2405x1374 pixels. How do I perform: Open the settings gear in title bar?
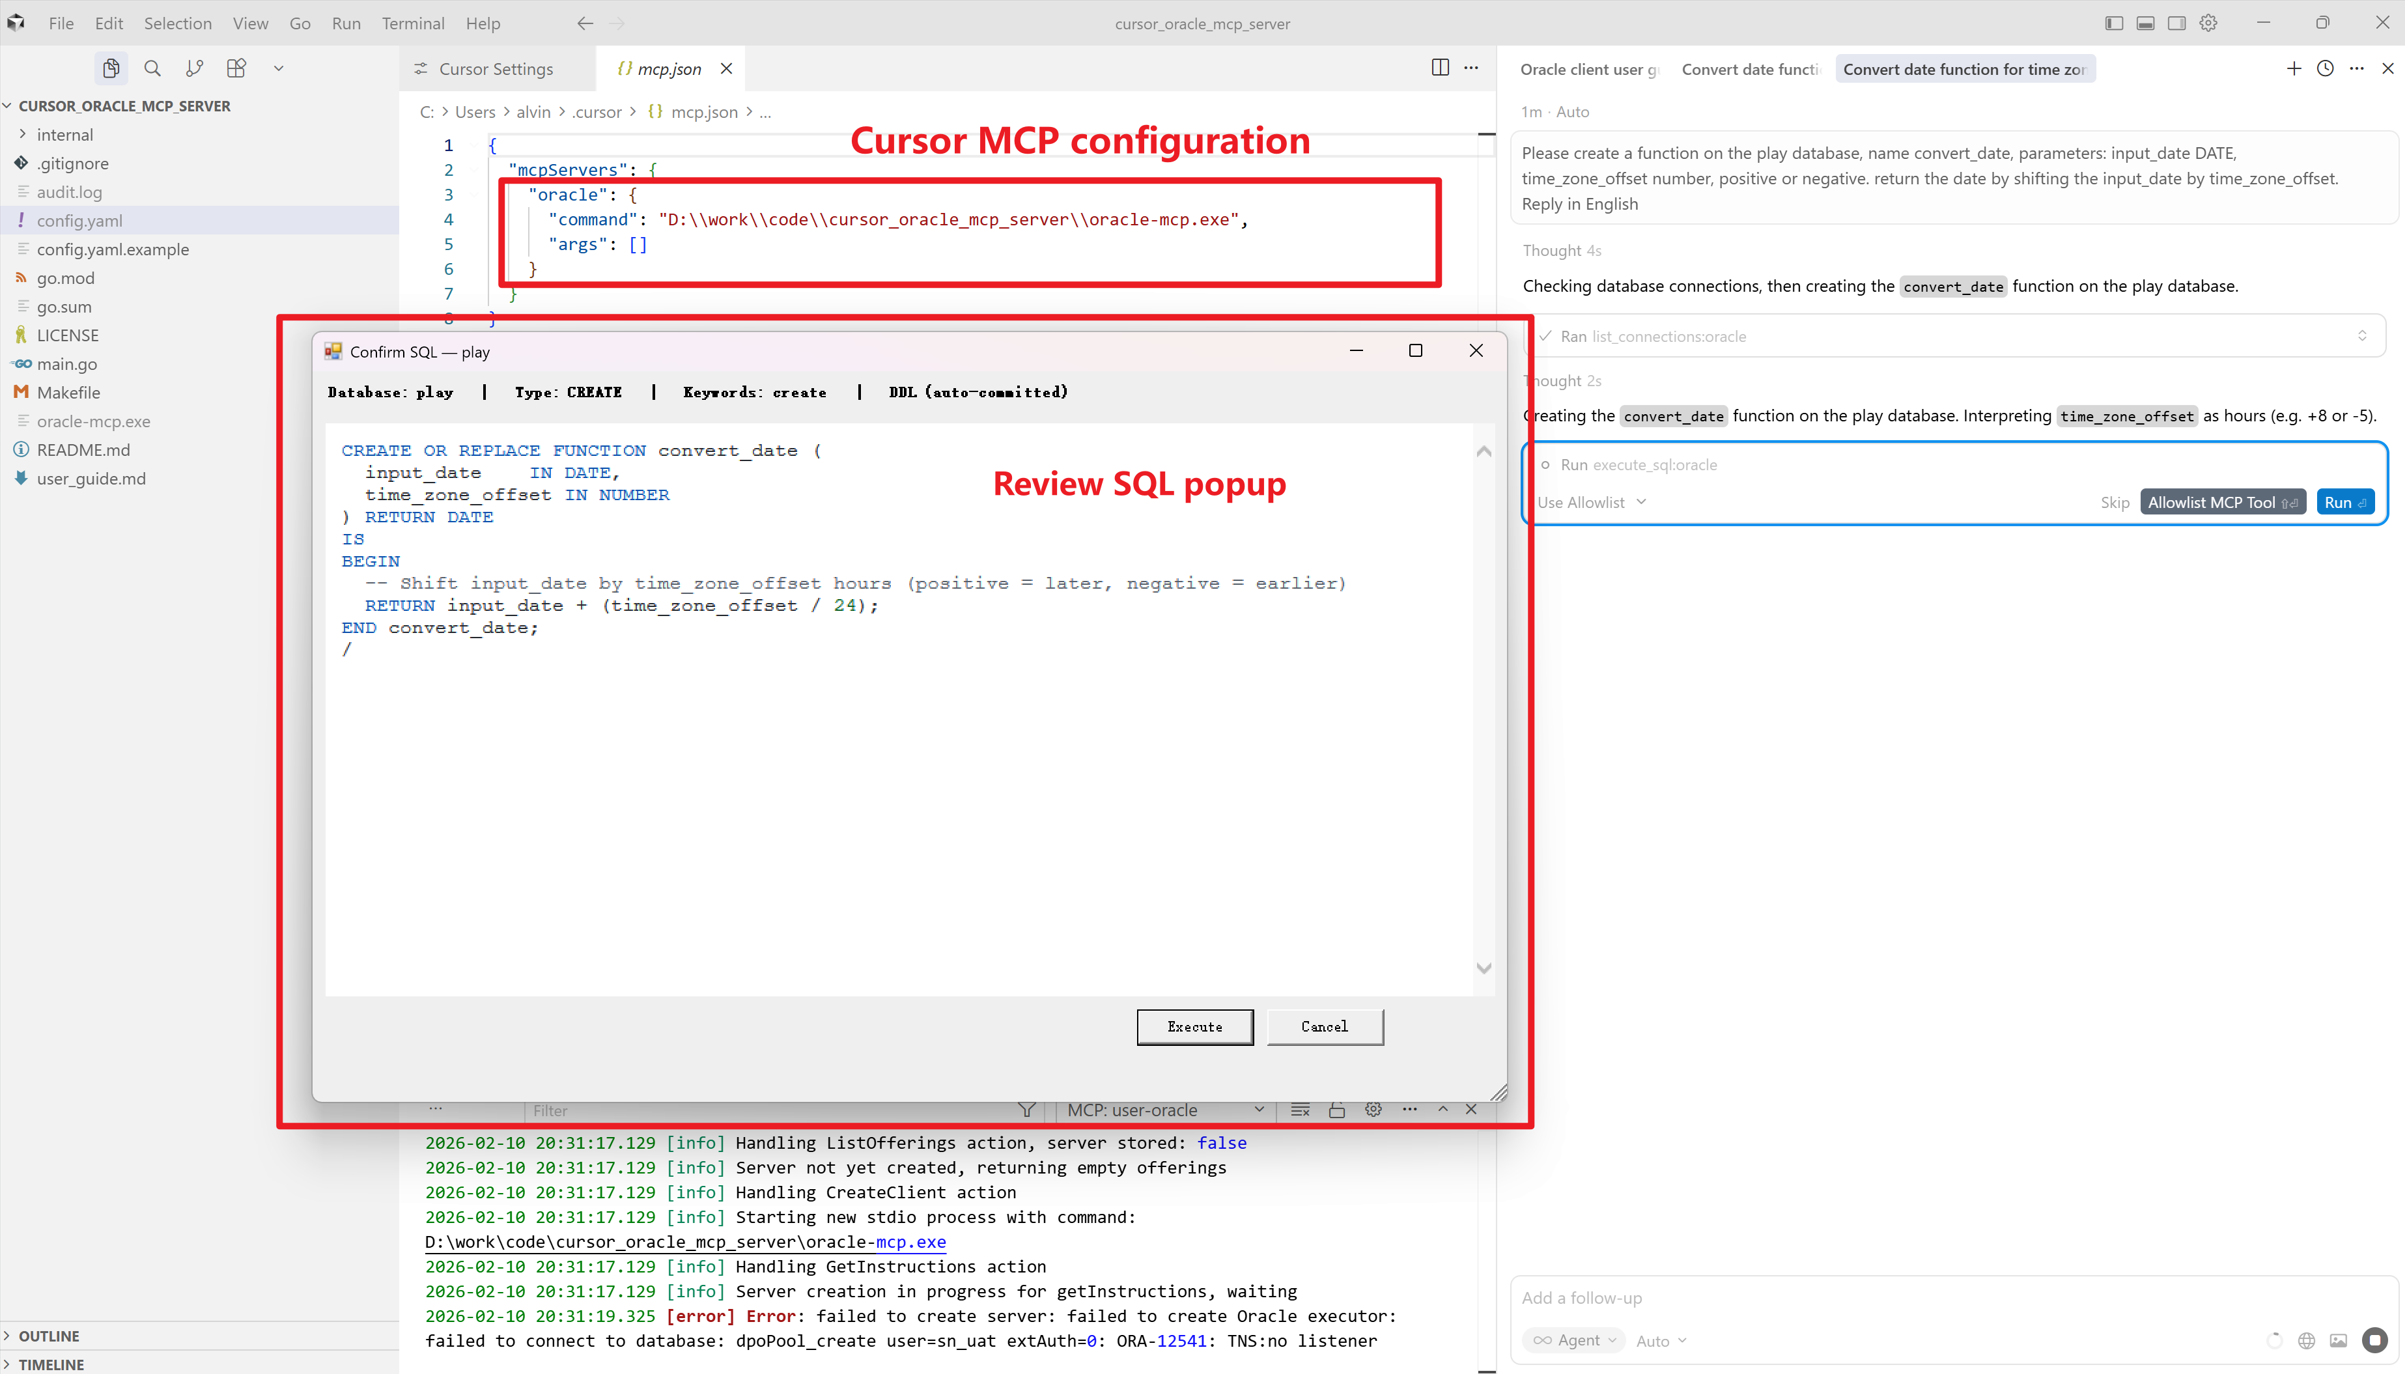2209,23
